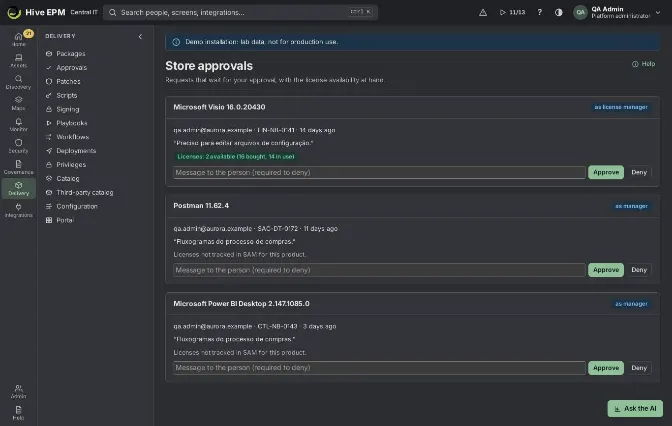This screenshot has width=672, height=426.
Task: Deny the Microsoft Visio request
Action: (639, 172)
